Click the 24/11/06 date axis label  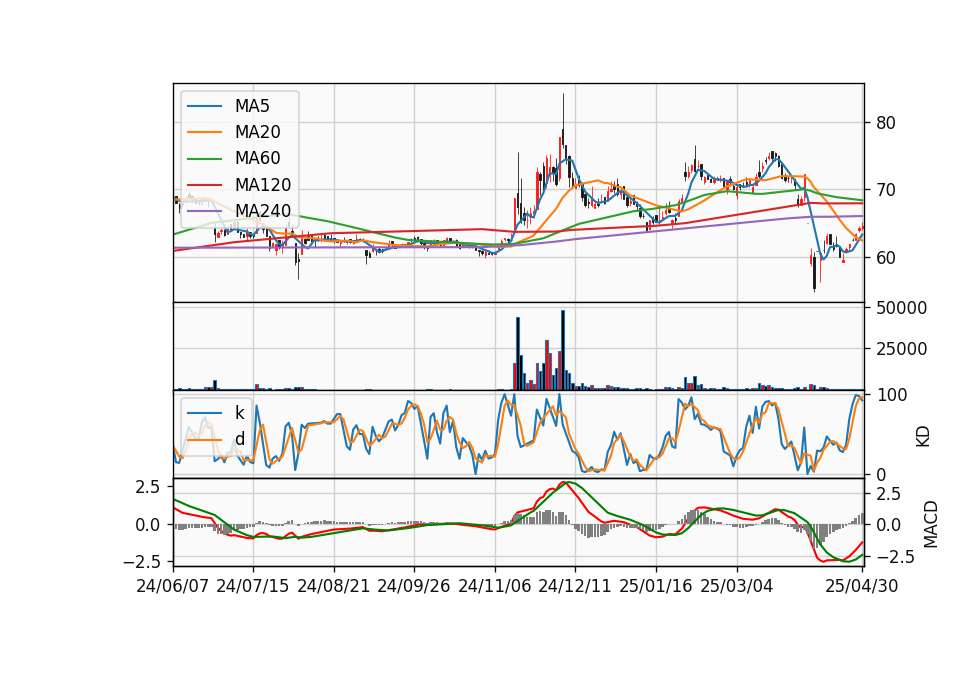tap(495, 586)
